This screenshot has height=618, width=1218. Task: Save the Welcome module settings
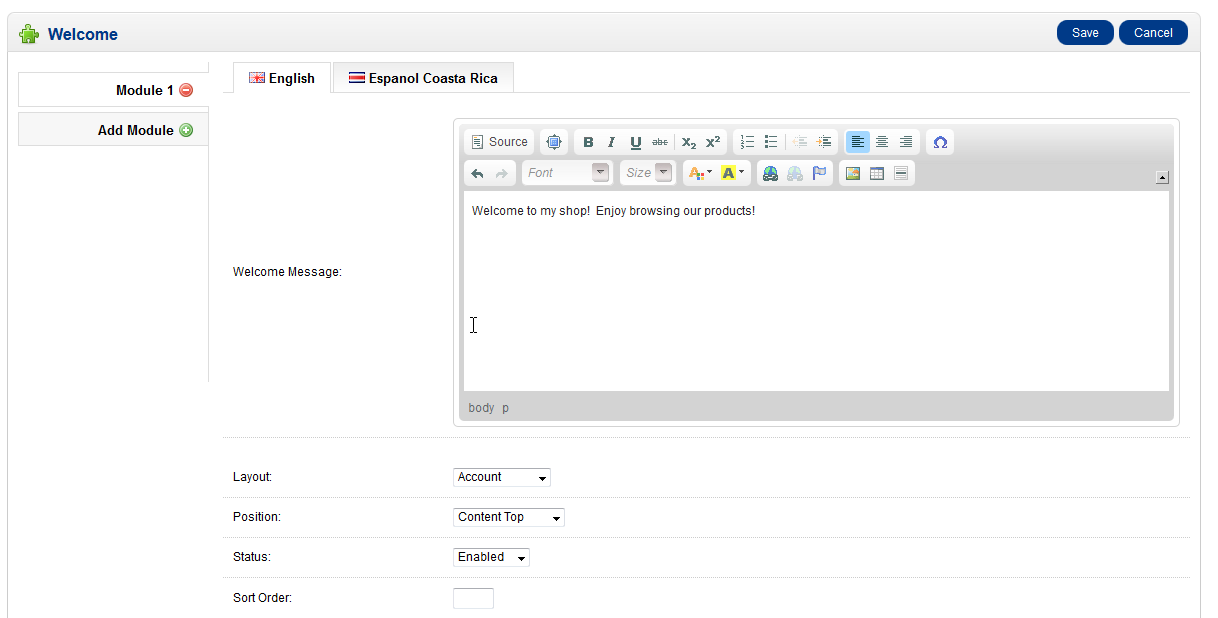click(x=1085, y=33)
